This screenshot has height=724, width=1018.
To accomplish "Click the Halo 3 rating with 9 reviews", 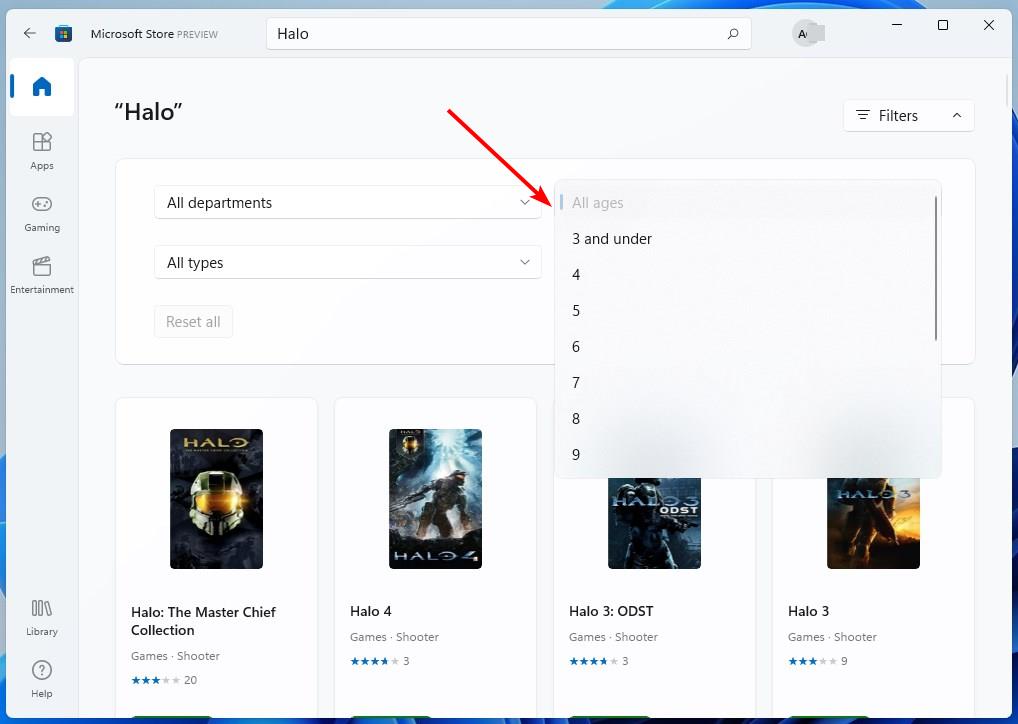I will [817, 661].
